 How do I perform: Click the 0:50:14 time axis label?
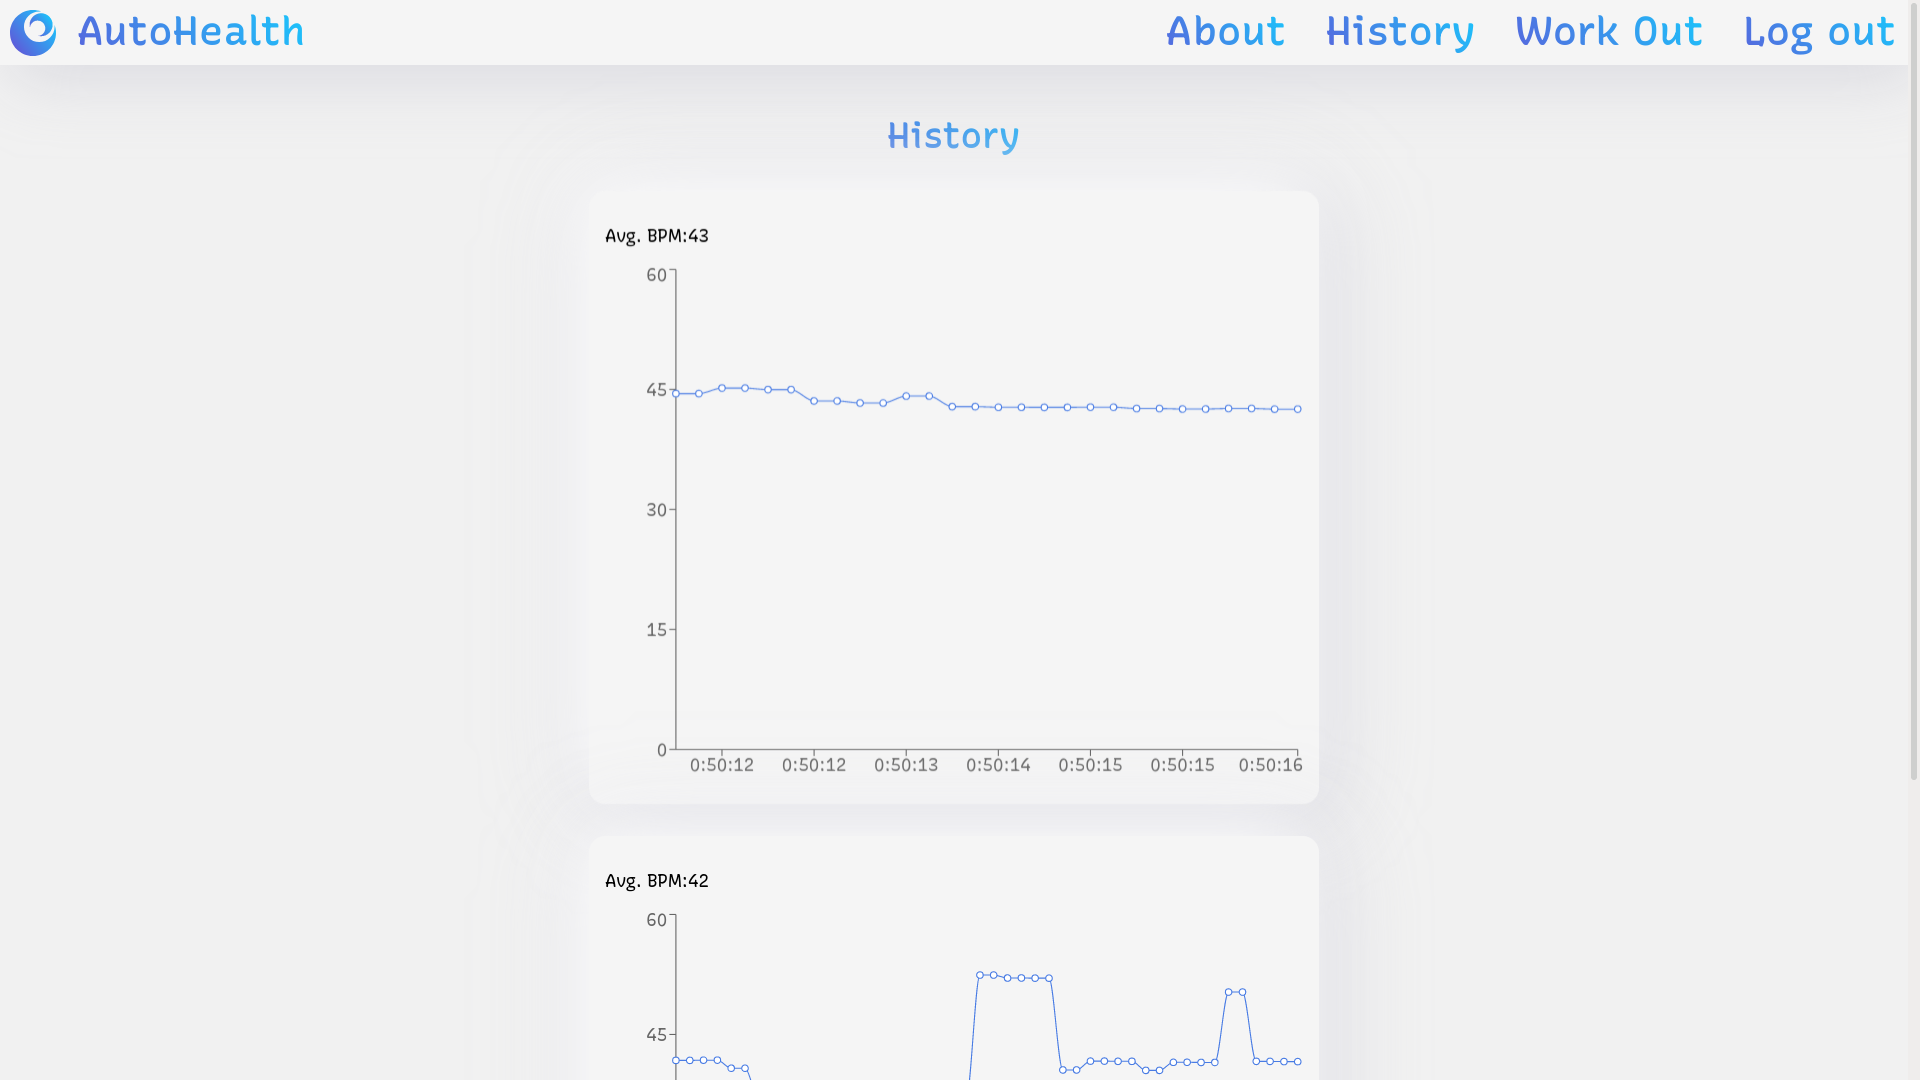998,765
